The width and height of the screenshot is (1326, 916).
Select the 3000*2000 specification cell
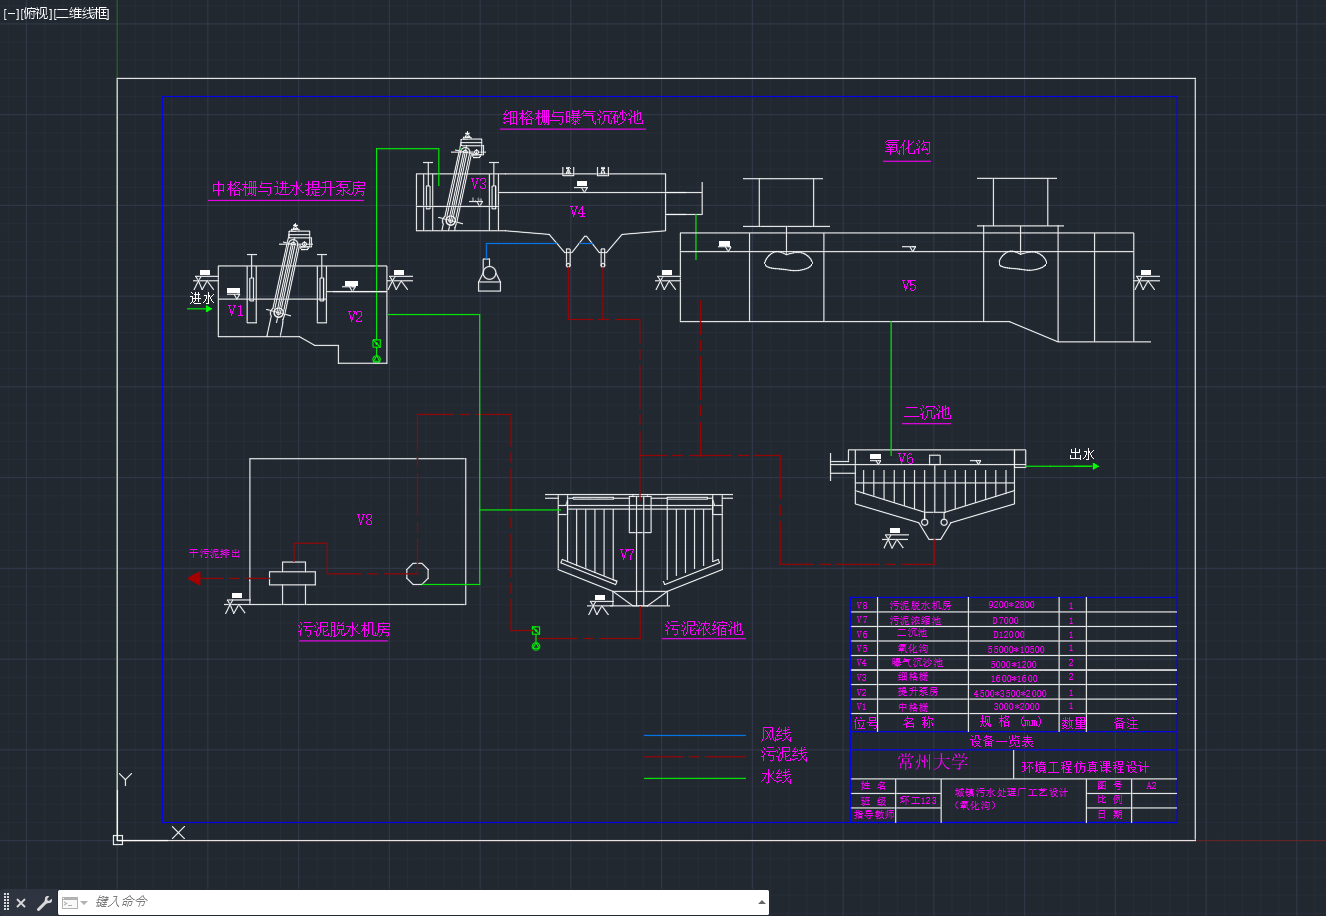(1016, 707)
